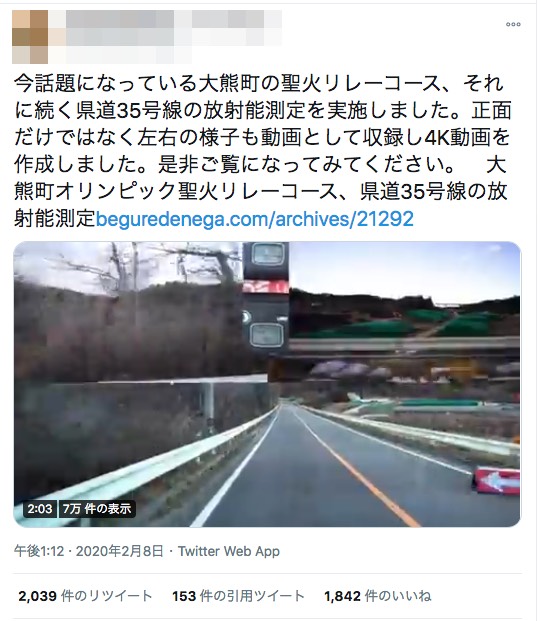
Task: Click the 2020年2月8日 date text
Action: (119, 551)
